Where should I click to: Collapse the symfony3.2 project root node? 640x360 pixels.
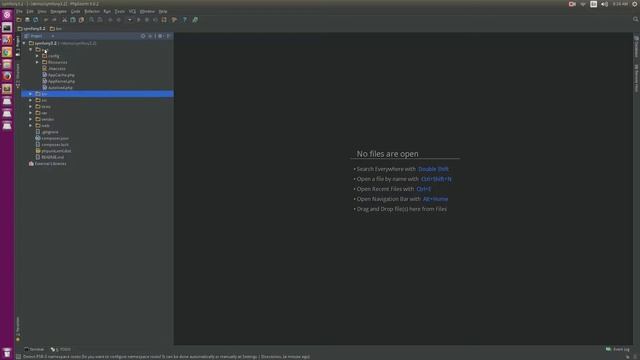(x=24, y=43)
